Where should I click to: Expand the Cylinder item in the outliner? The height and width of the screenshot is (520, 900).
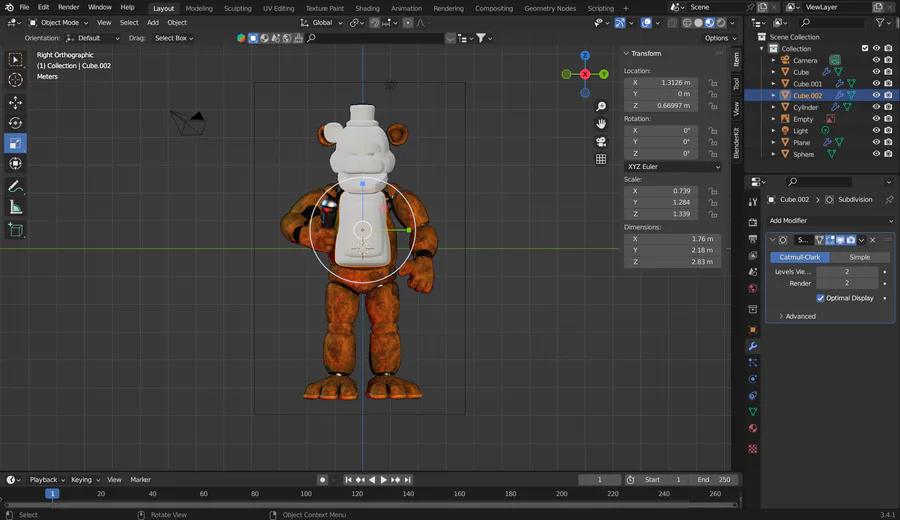(x=773, y=107)
